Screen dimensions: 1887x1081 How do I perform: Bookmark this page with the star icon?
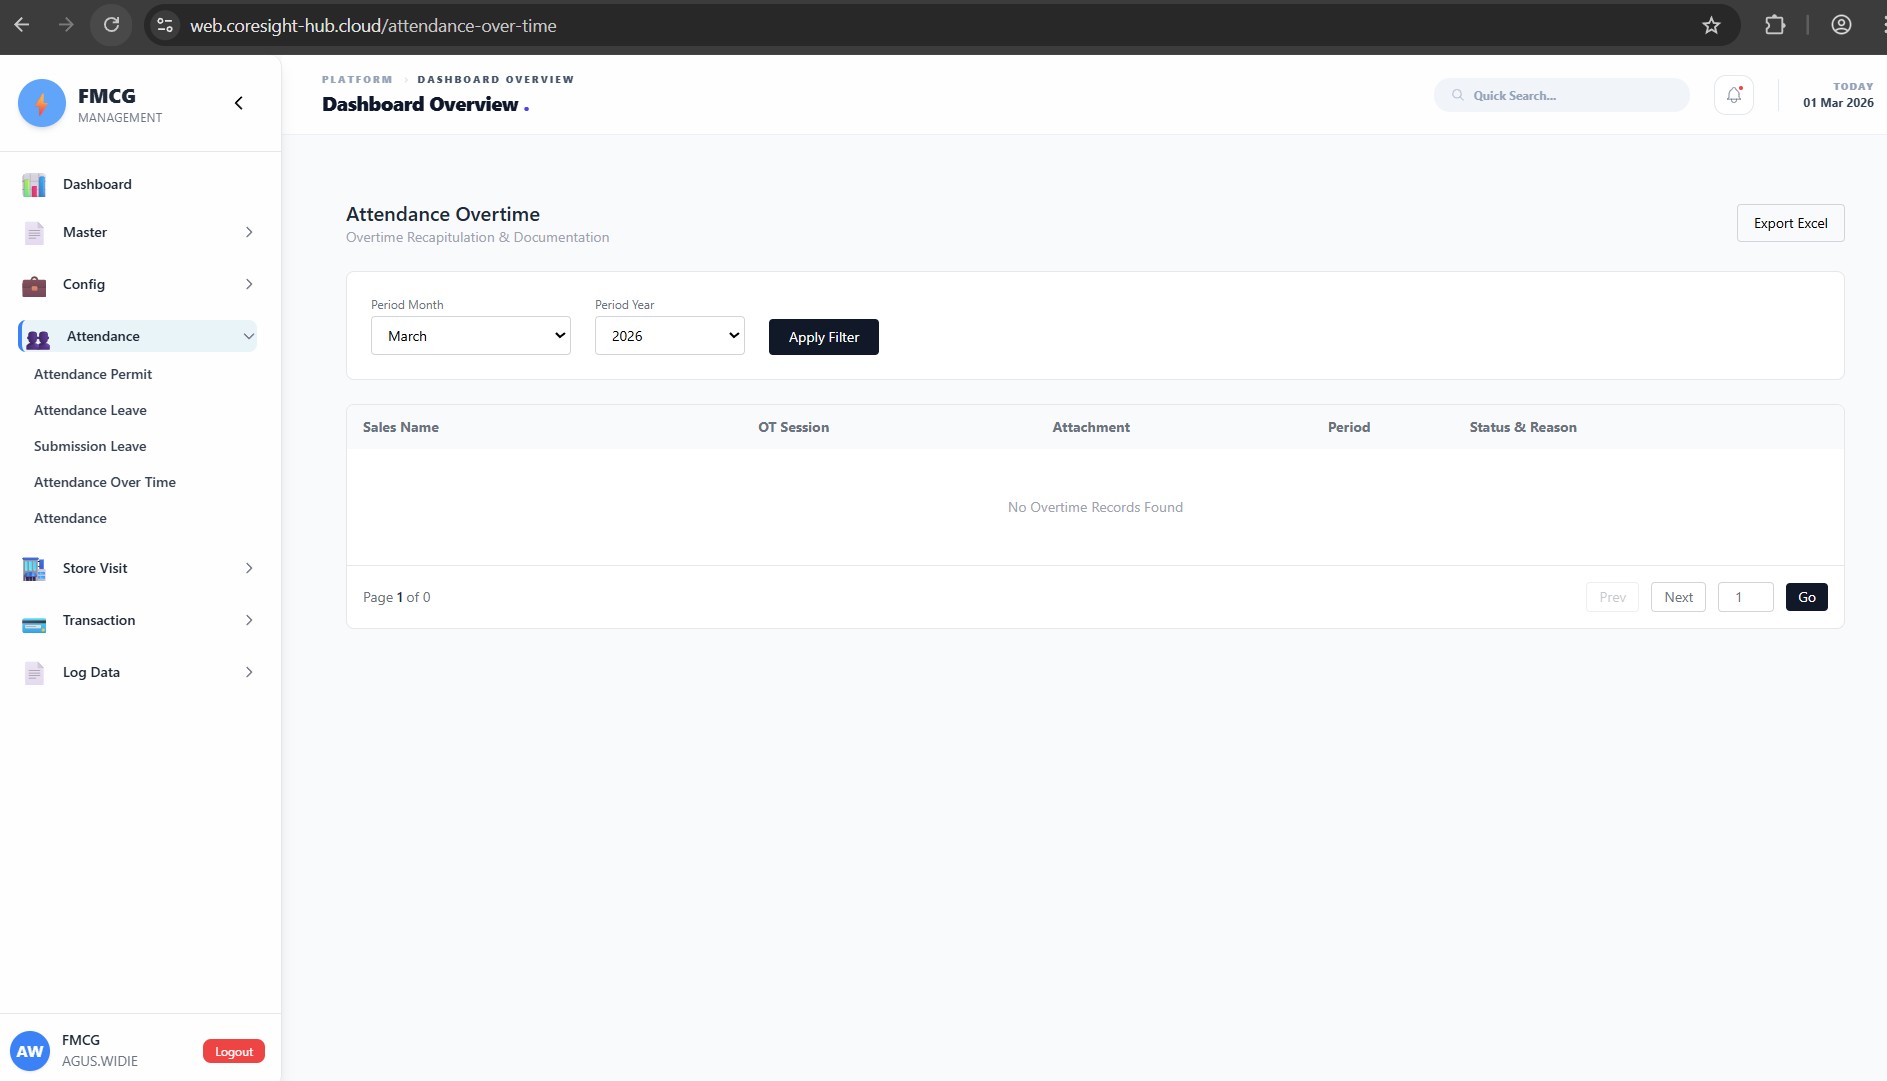(x=1711, y=25)
